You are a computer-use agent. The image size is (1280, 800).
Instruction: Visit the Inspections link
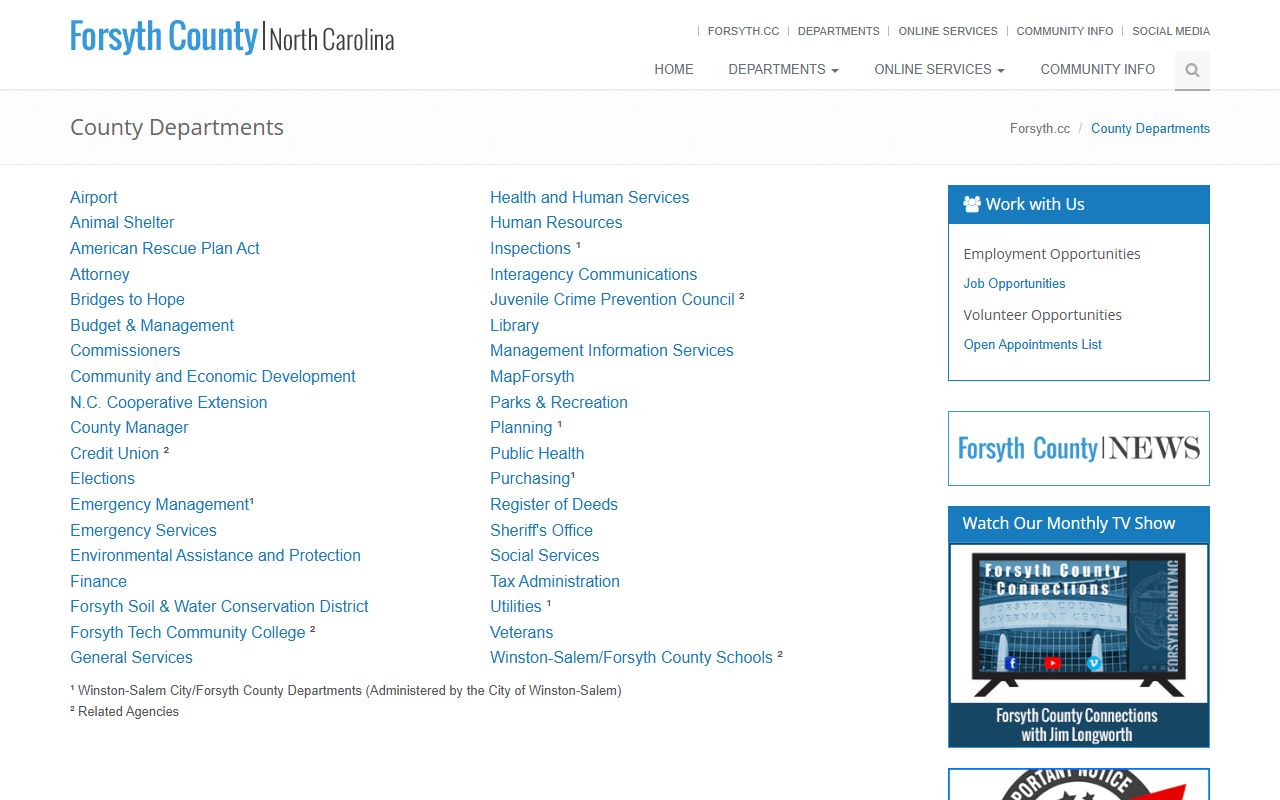(x=531, y=248)
